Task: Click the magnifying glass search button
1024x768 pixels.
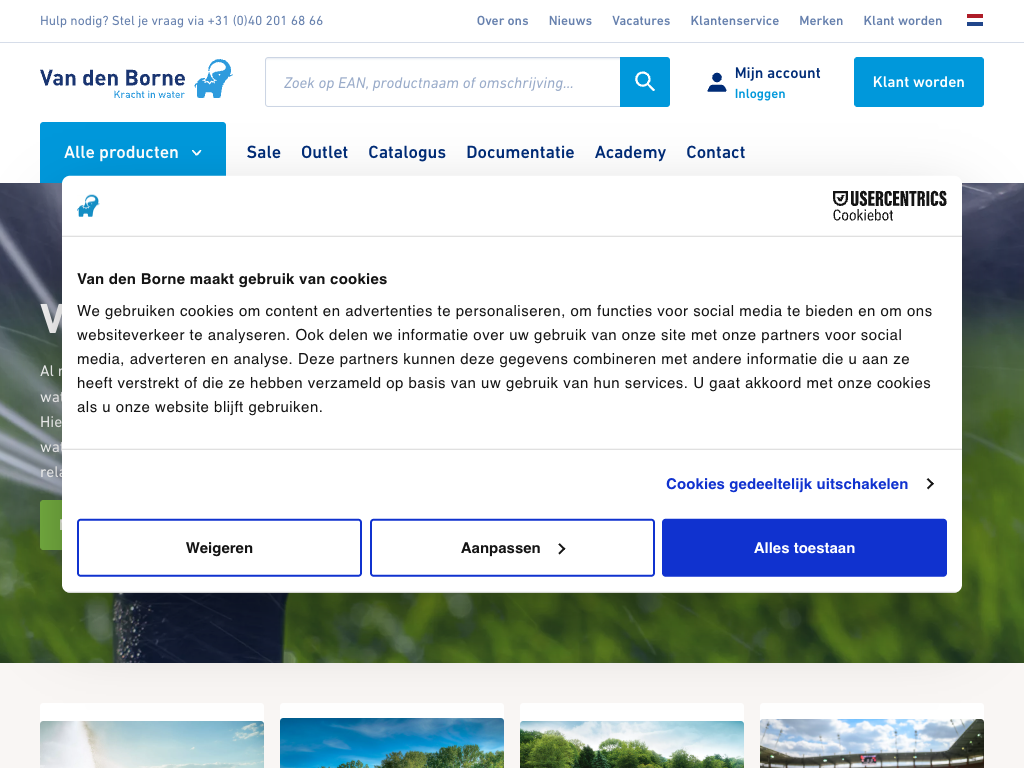Action: click(645, 82)
